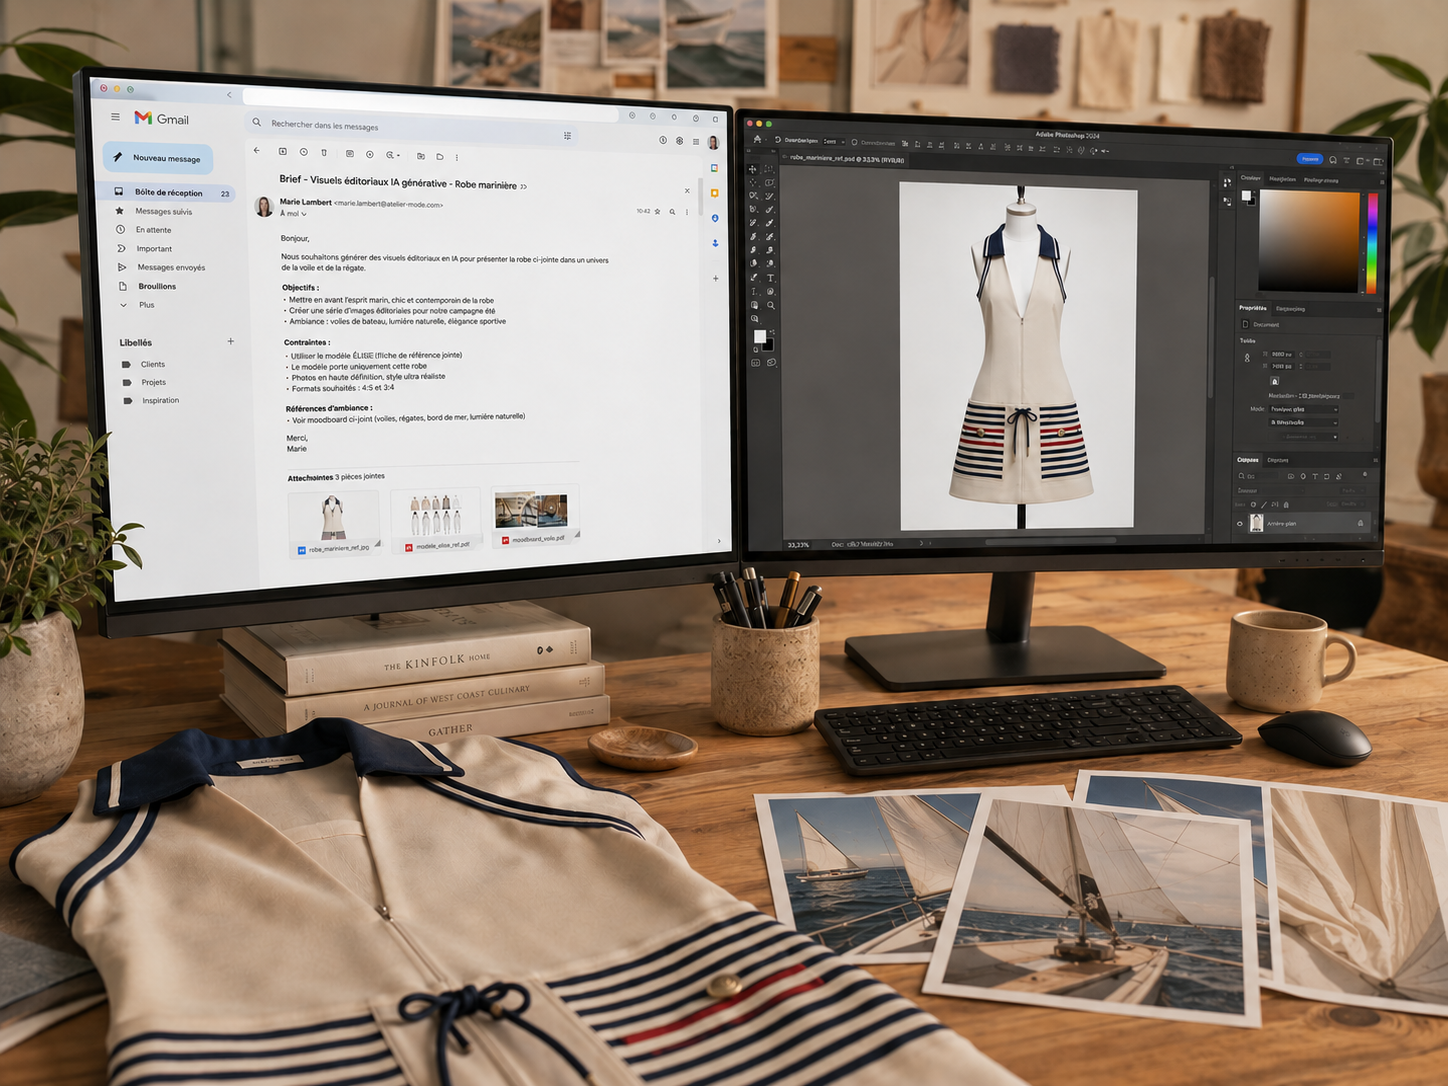Pick a color in the Photoshop color field
This screenshot has width=1448, height=1086.
coord(1309,242)
